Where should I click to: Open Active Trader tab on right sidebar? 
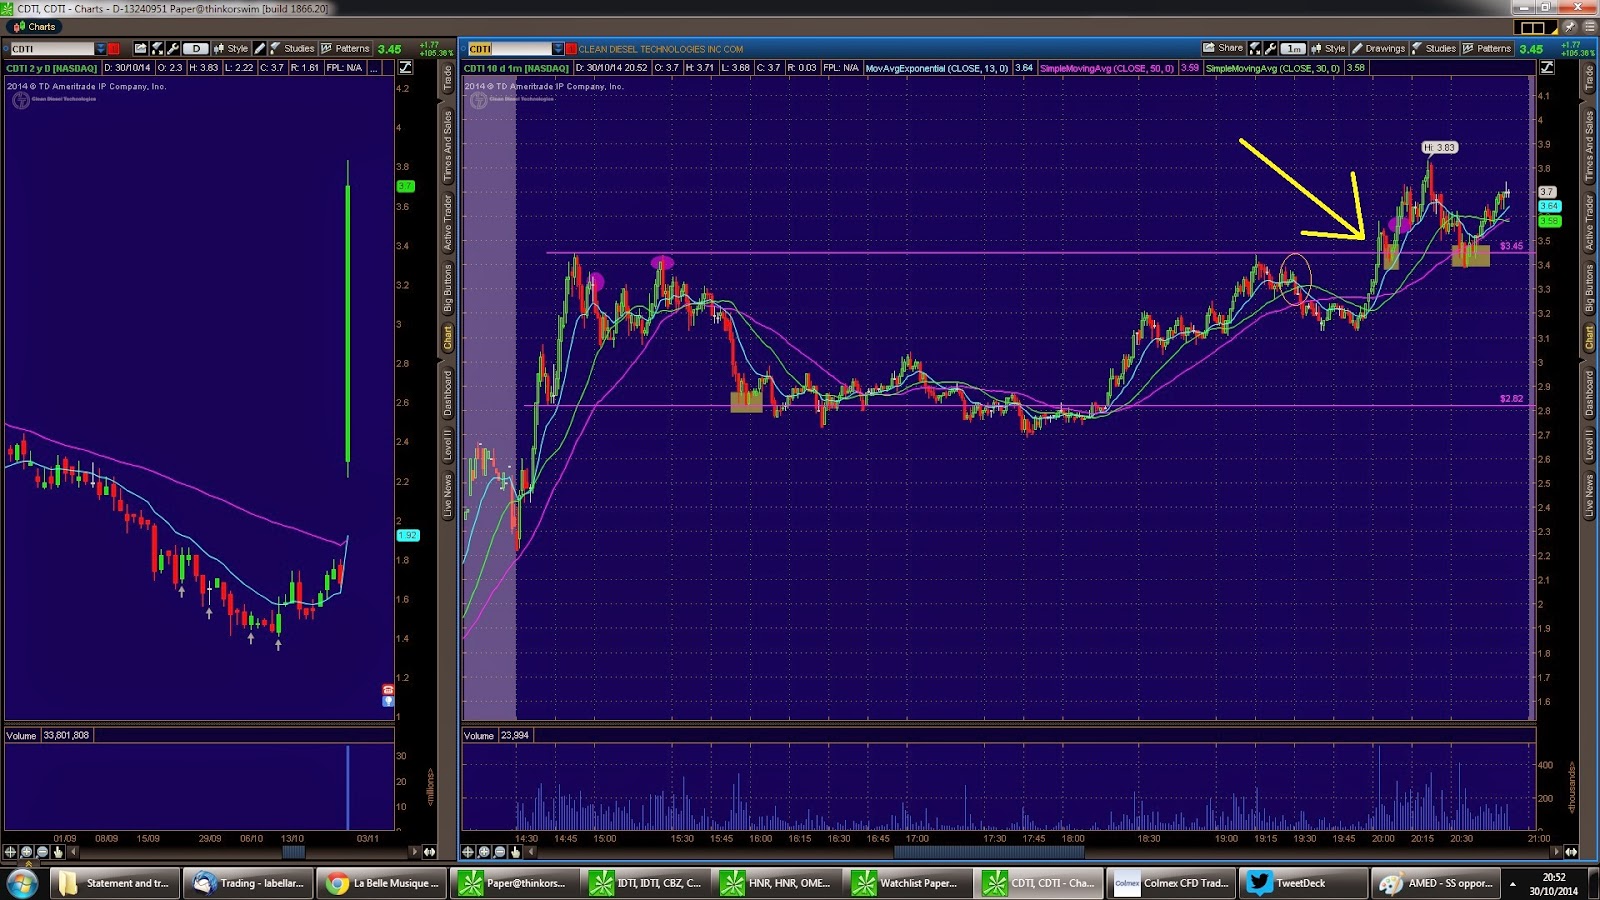click(1589, 223)
